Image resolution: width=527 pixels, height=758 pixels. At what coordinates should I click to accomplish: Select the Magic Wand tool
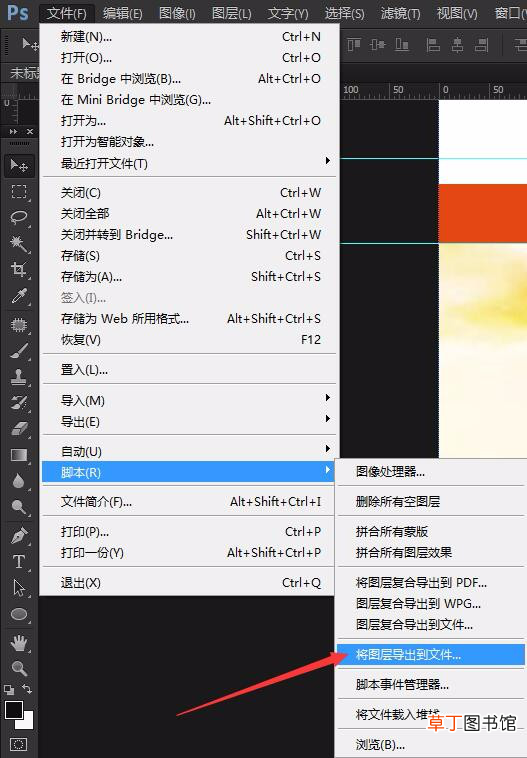point(19,244)
